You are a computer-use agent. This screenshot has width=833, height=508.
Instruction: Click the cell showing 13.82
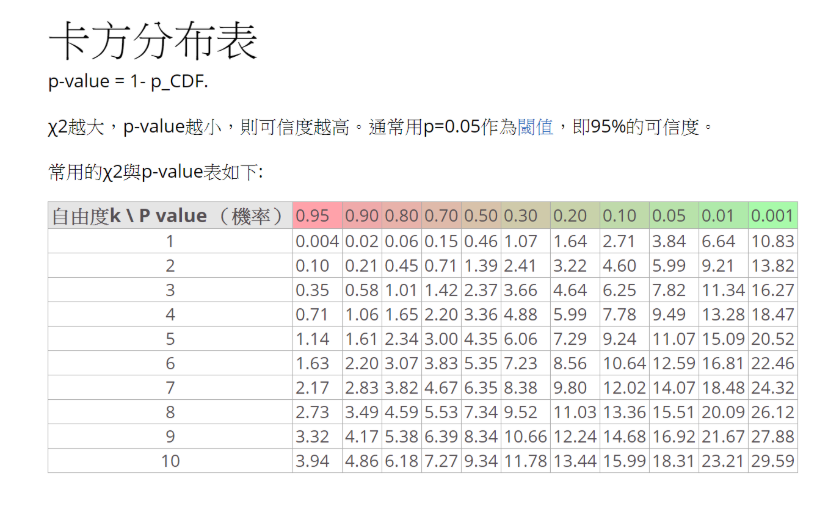tap(772, 266)
